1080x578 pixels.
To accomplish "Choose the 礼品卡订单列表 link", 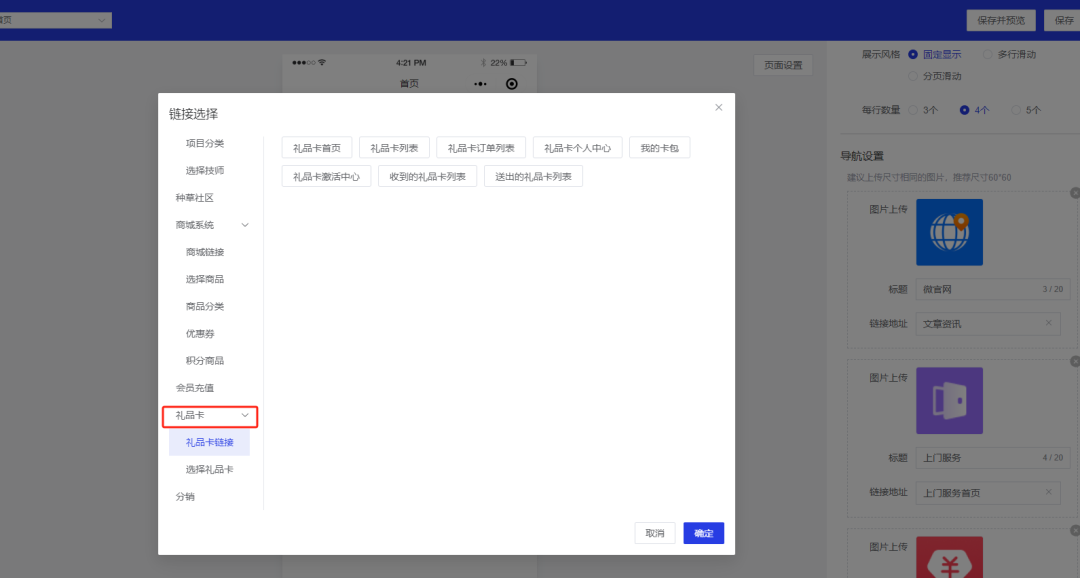I will point(481,148).
